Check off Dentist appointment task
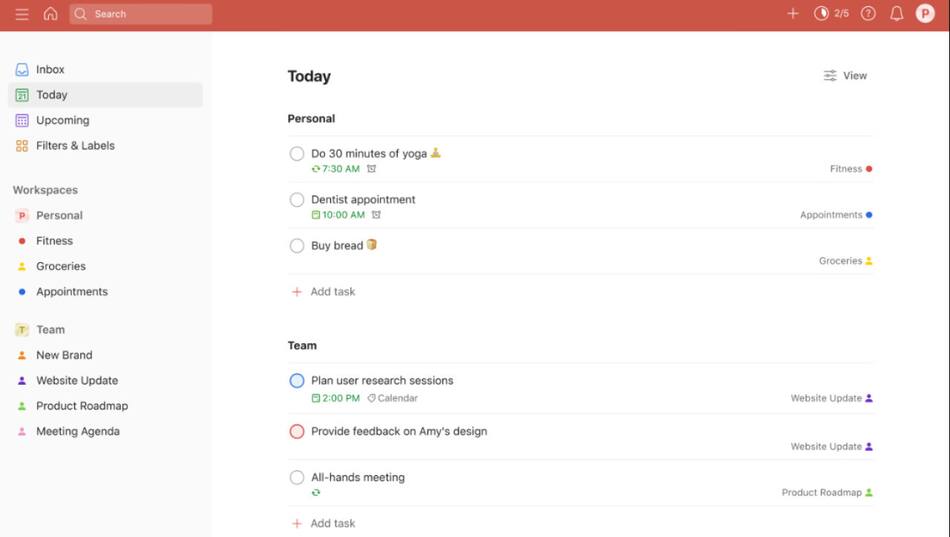Image resolution: width=950 pixels, height=537 pixels. (x=297, y=200)
